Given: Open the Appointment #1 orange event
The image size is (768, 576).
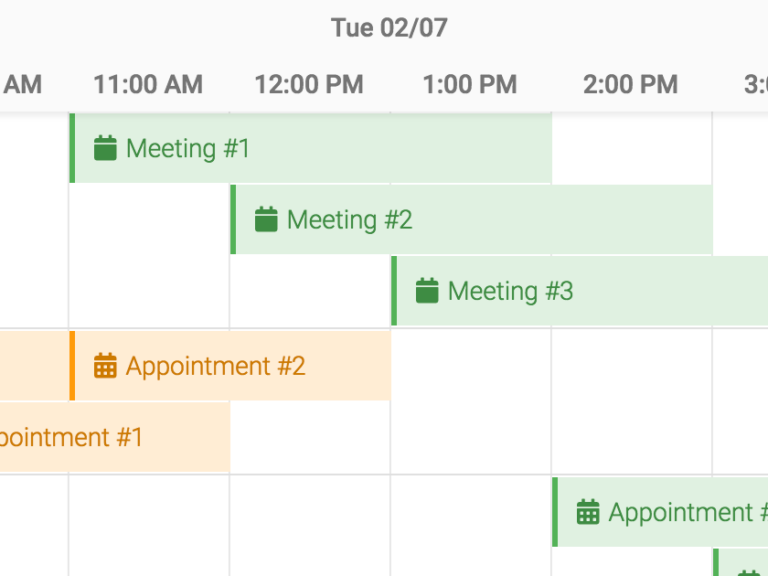Looking at the screenshot, I should click(x=115, y=437).
